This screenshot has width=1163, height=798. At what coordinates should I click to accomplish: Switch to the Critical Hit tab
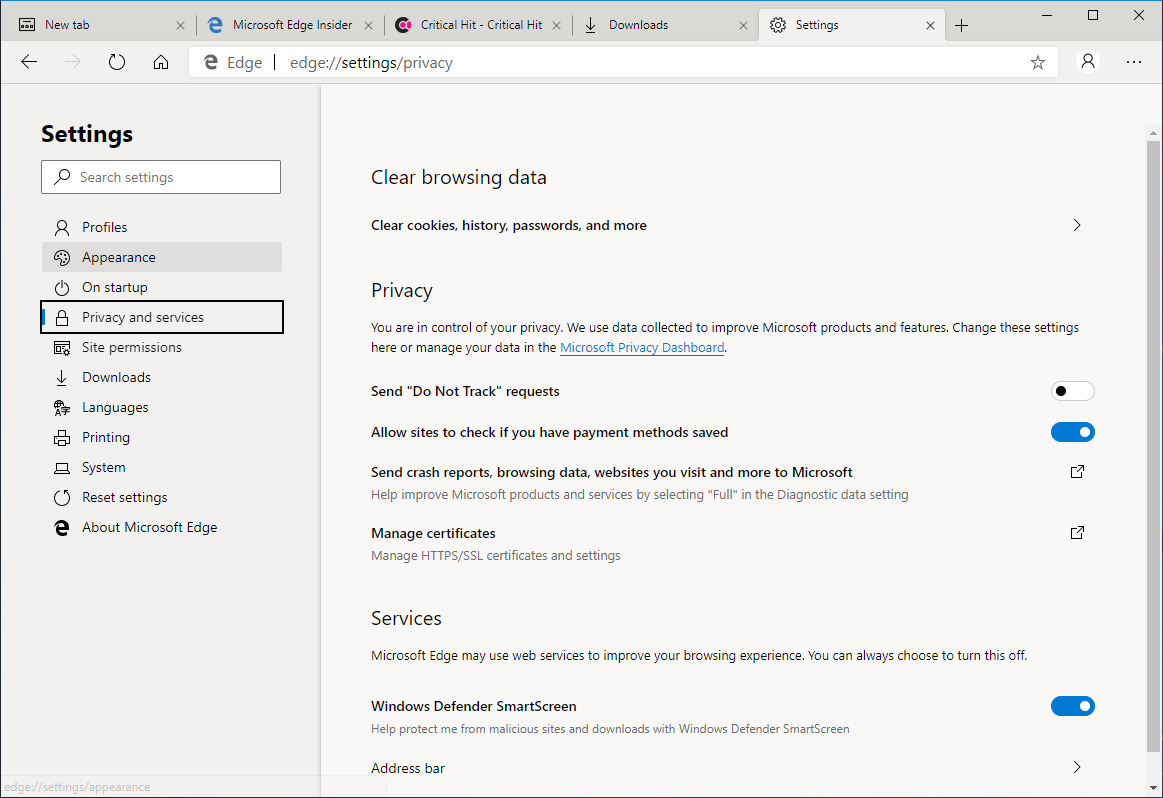(475, 25)
